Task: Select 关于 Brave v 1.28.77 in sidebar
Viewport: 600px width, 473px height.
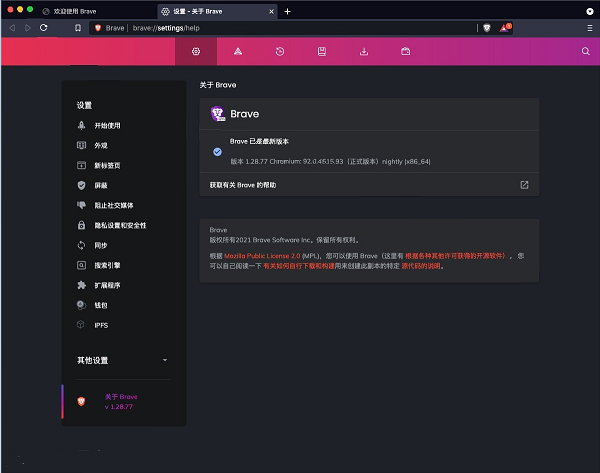Action: [121, 401]
